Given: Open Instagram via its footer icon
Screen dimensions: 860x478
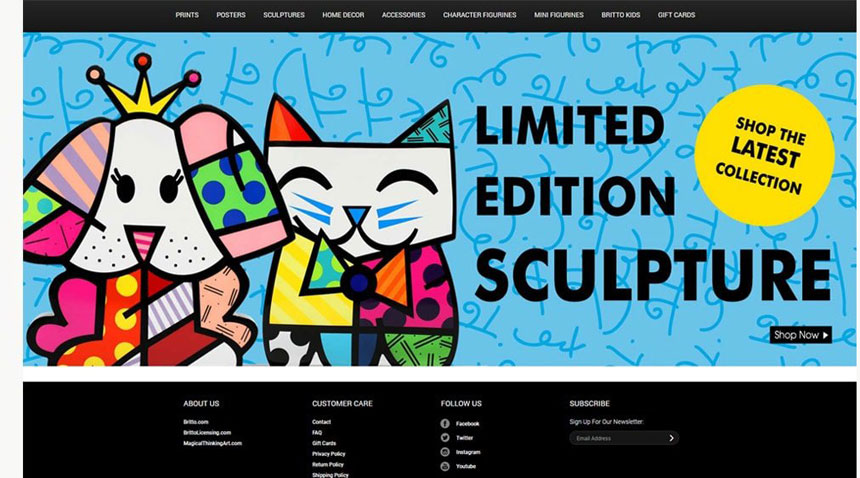Looking at the screenshot, I should (445, 452).
